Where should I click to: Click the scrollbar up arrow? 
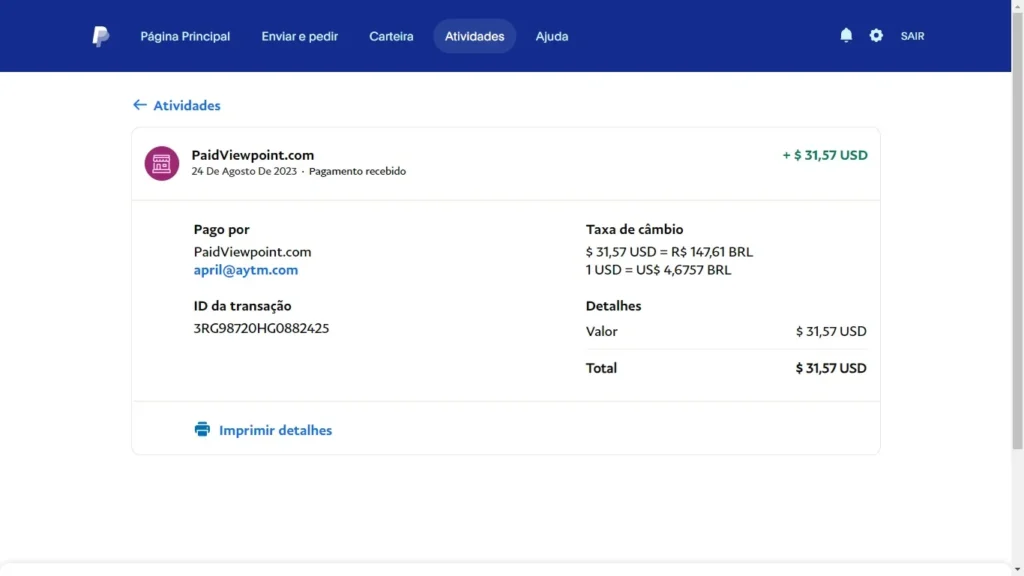[x=1017, y=5]
